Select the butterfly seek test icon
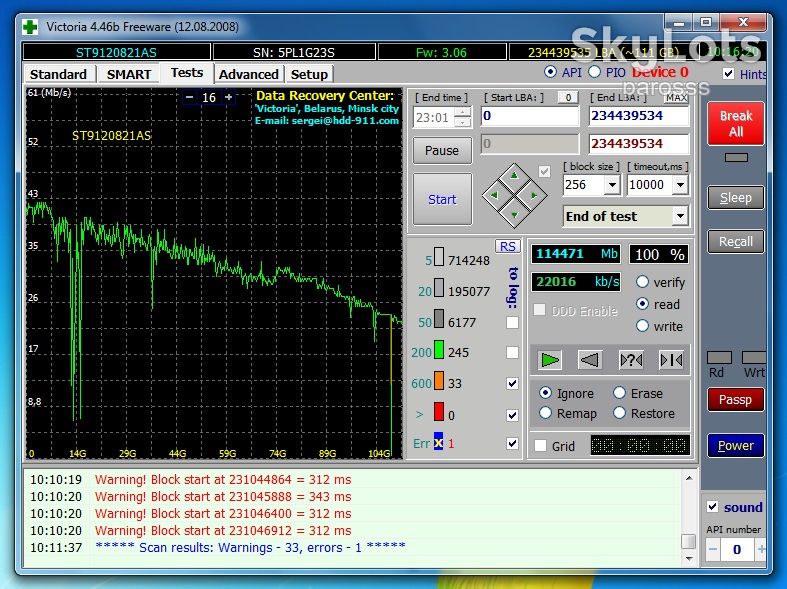 coord(671,360)
